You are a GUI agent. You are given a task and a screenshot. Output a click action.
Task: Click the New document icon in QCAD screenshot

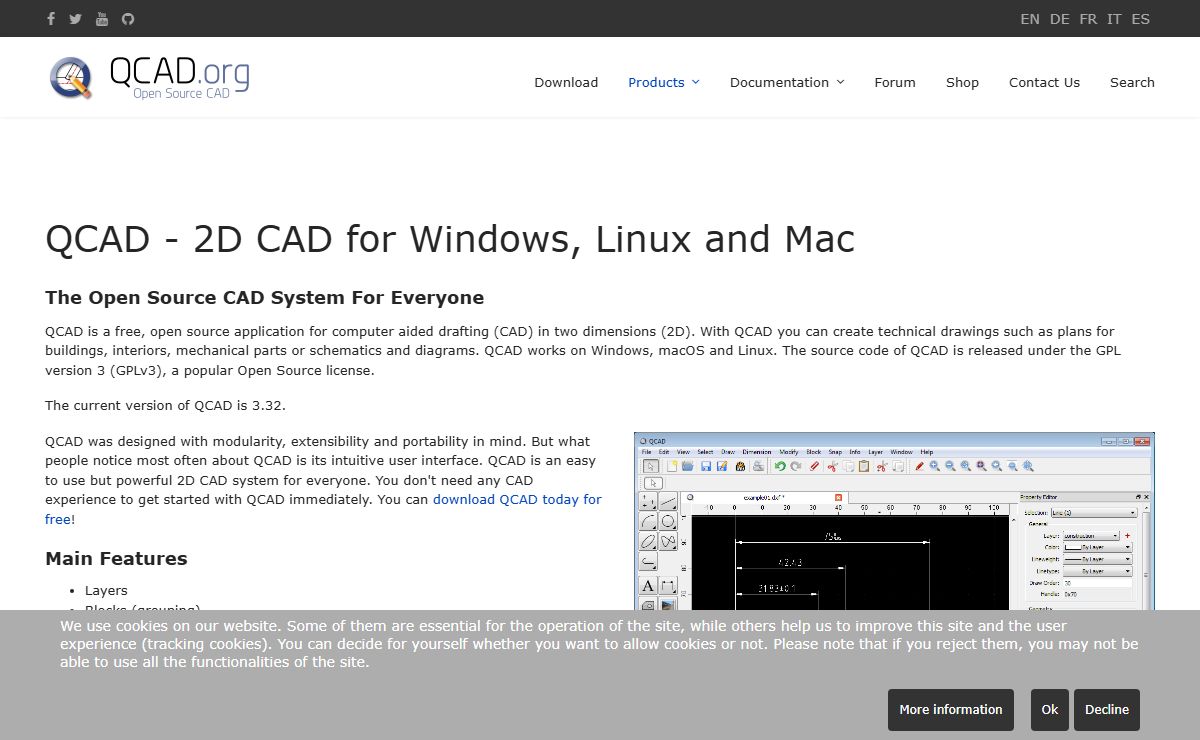(672, 466)
